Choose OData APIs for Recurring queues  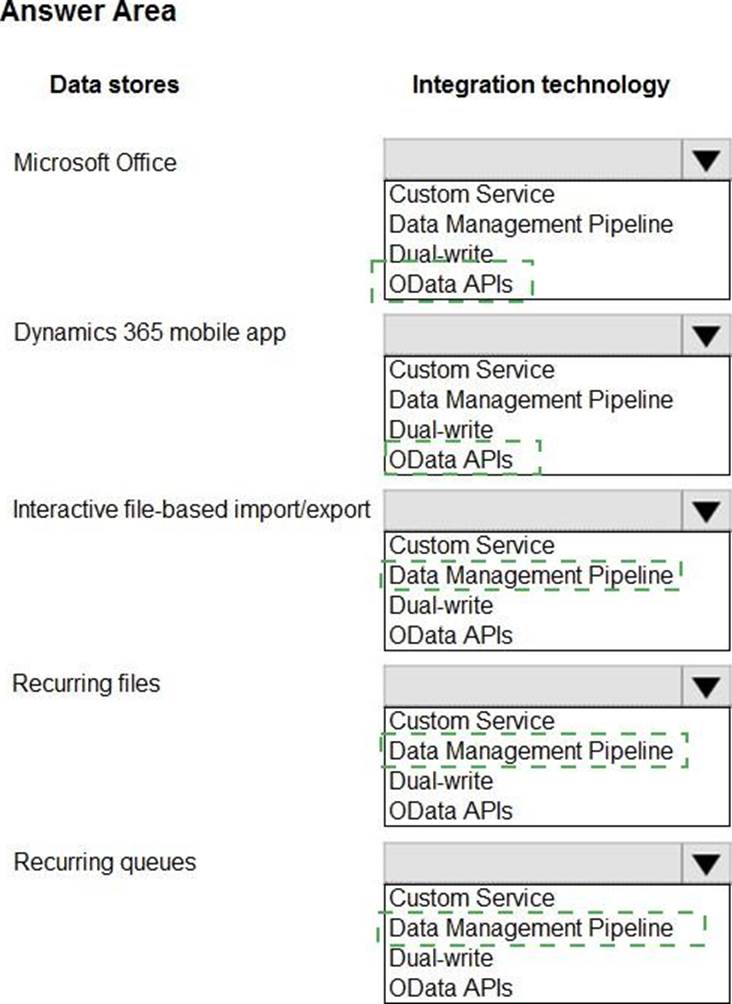(451, 988)
